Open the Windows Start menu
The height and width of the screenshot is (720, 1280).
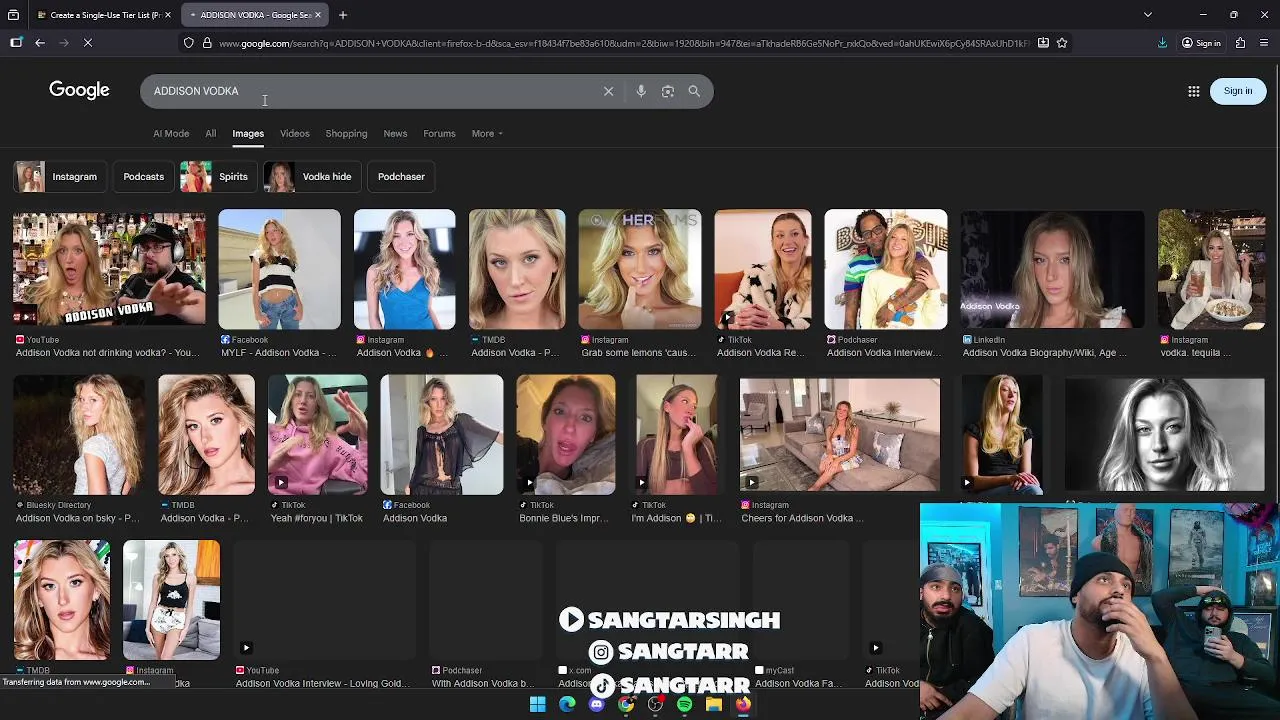click(538, 704)
